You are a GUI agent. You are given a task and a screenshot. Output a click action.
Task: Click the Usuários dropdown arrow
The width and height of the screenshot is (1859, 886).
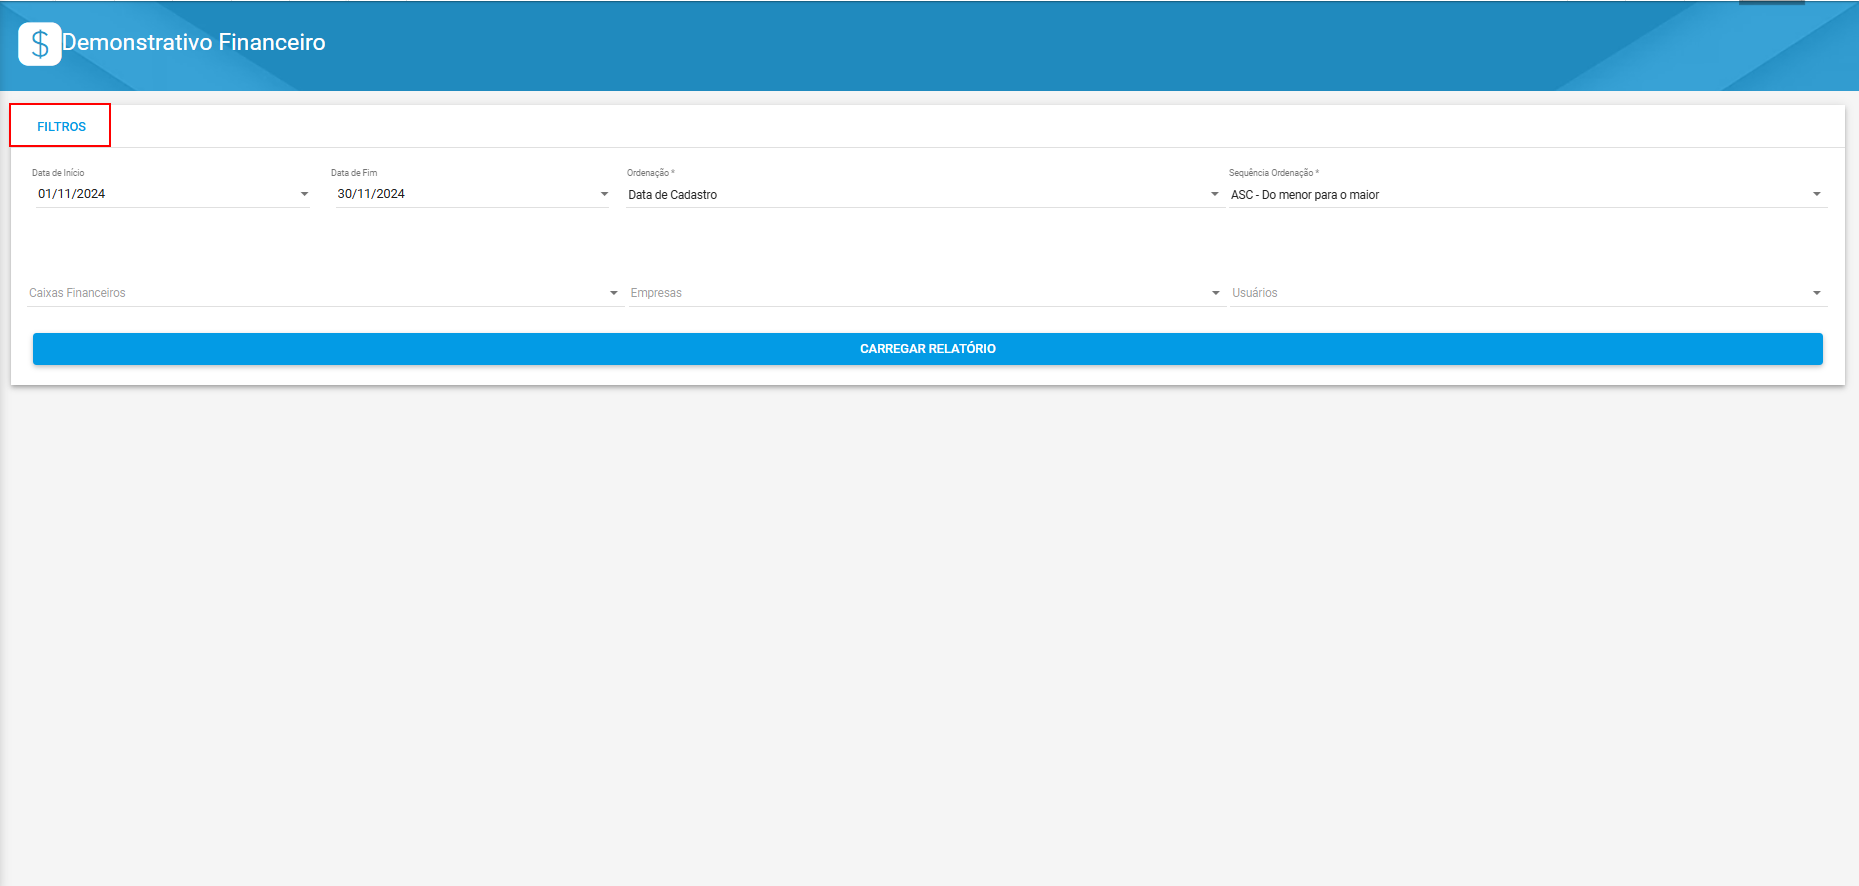1817,293
